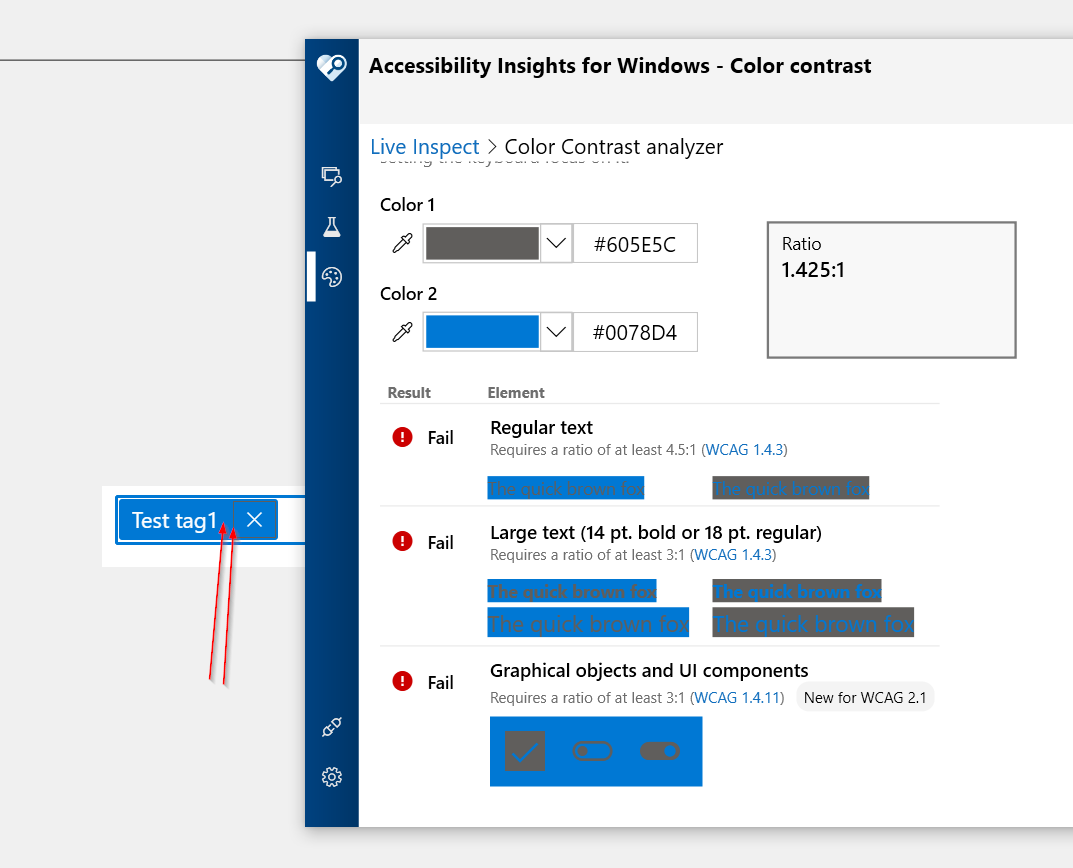1073x868 pixels.
Task: Pick Color 2 with the eyedropper
Action: tap(402, 332)
